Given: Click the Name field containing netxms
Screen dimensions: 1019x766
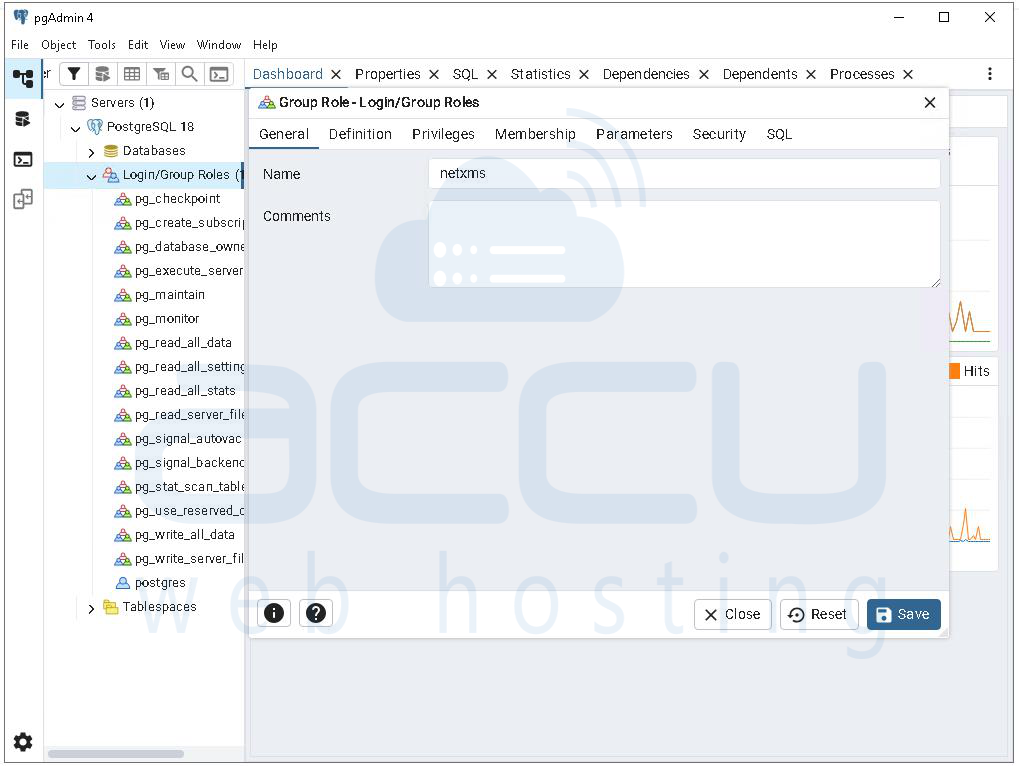Looking at the screenshot, I should click(684, 173).
